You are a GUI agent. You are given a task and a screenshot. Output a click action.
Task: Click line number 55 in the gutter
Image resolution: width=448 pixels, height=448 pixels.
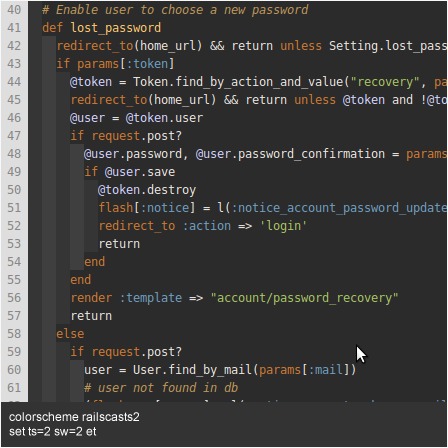tap(14, 280)
